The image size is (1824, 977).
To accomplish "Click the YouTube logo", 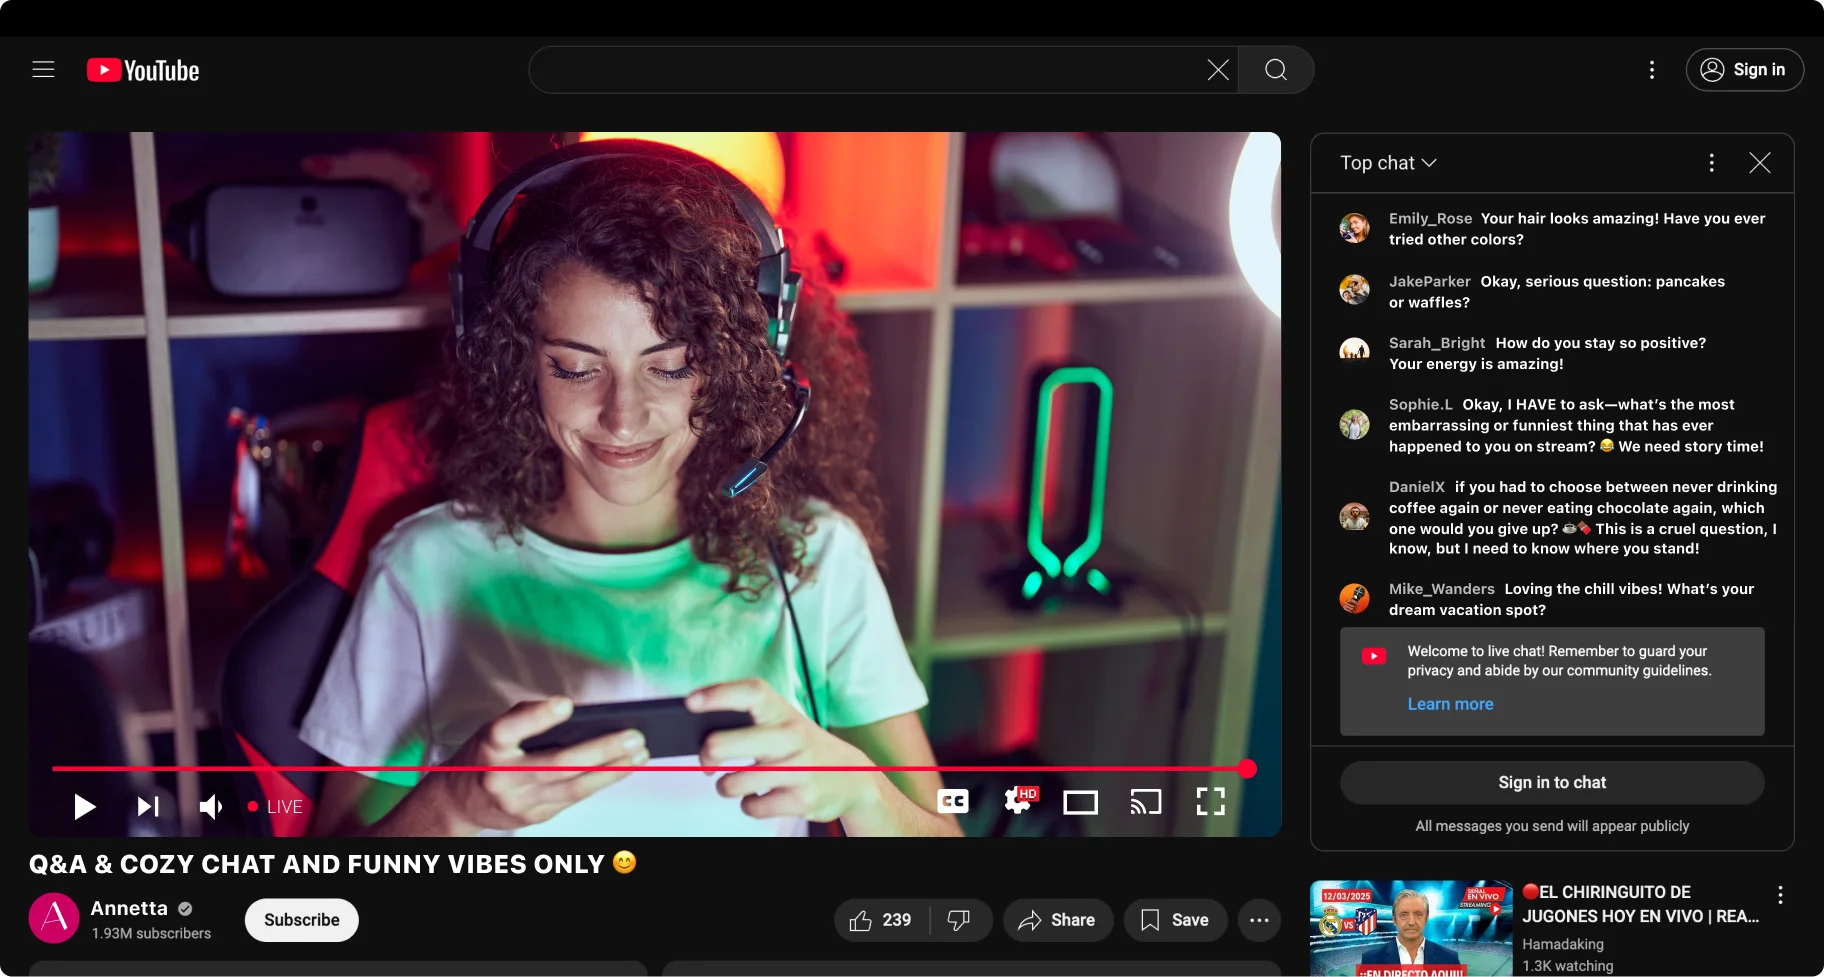I will 143,70.
